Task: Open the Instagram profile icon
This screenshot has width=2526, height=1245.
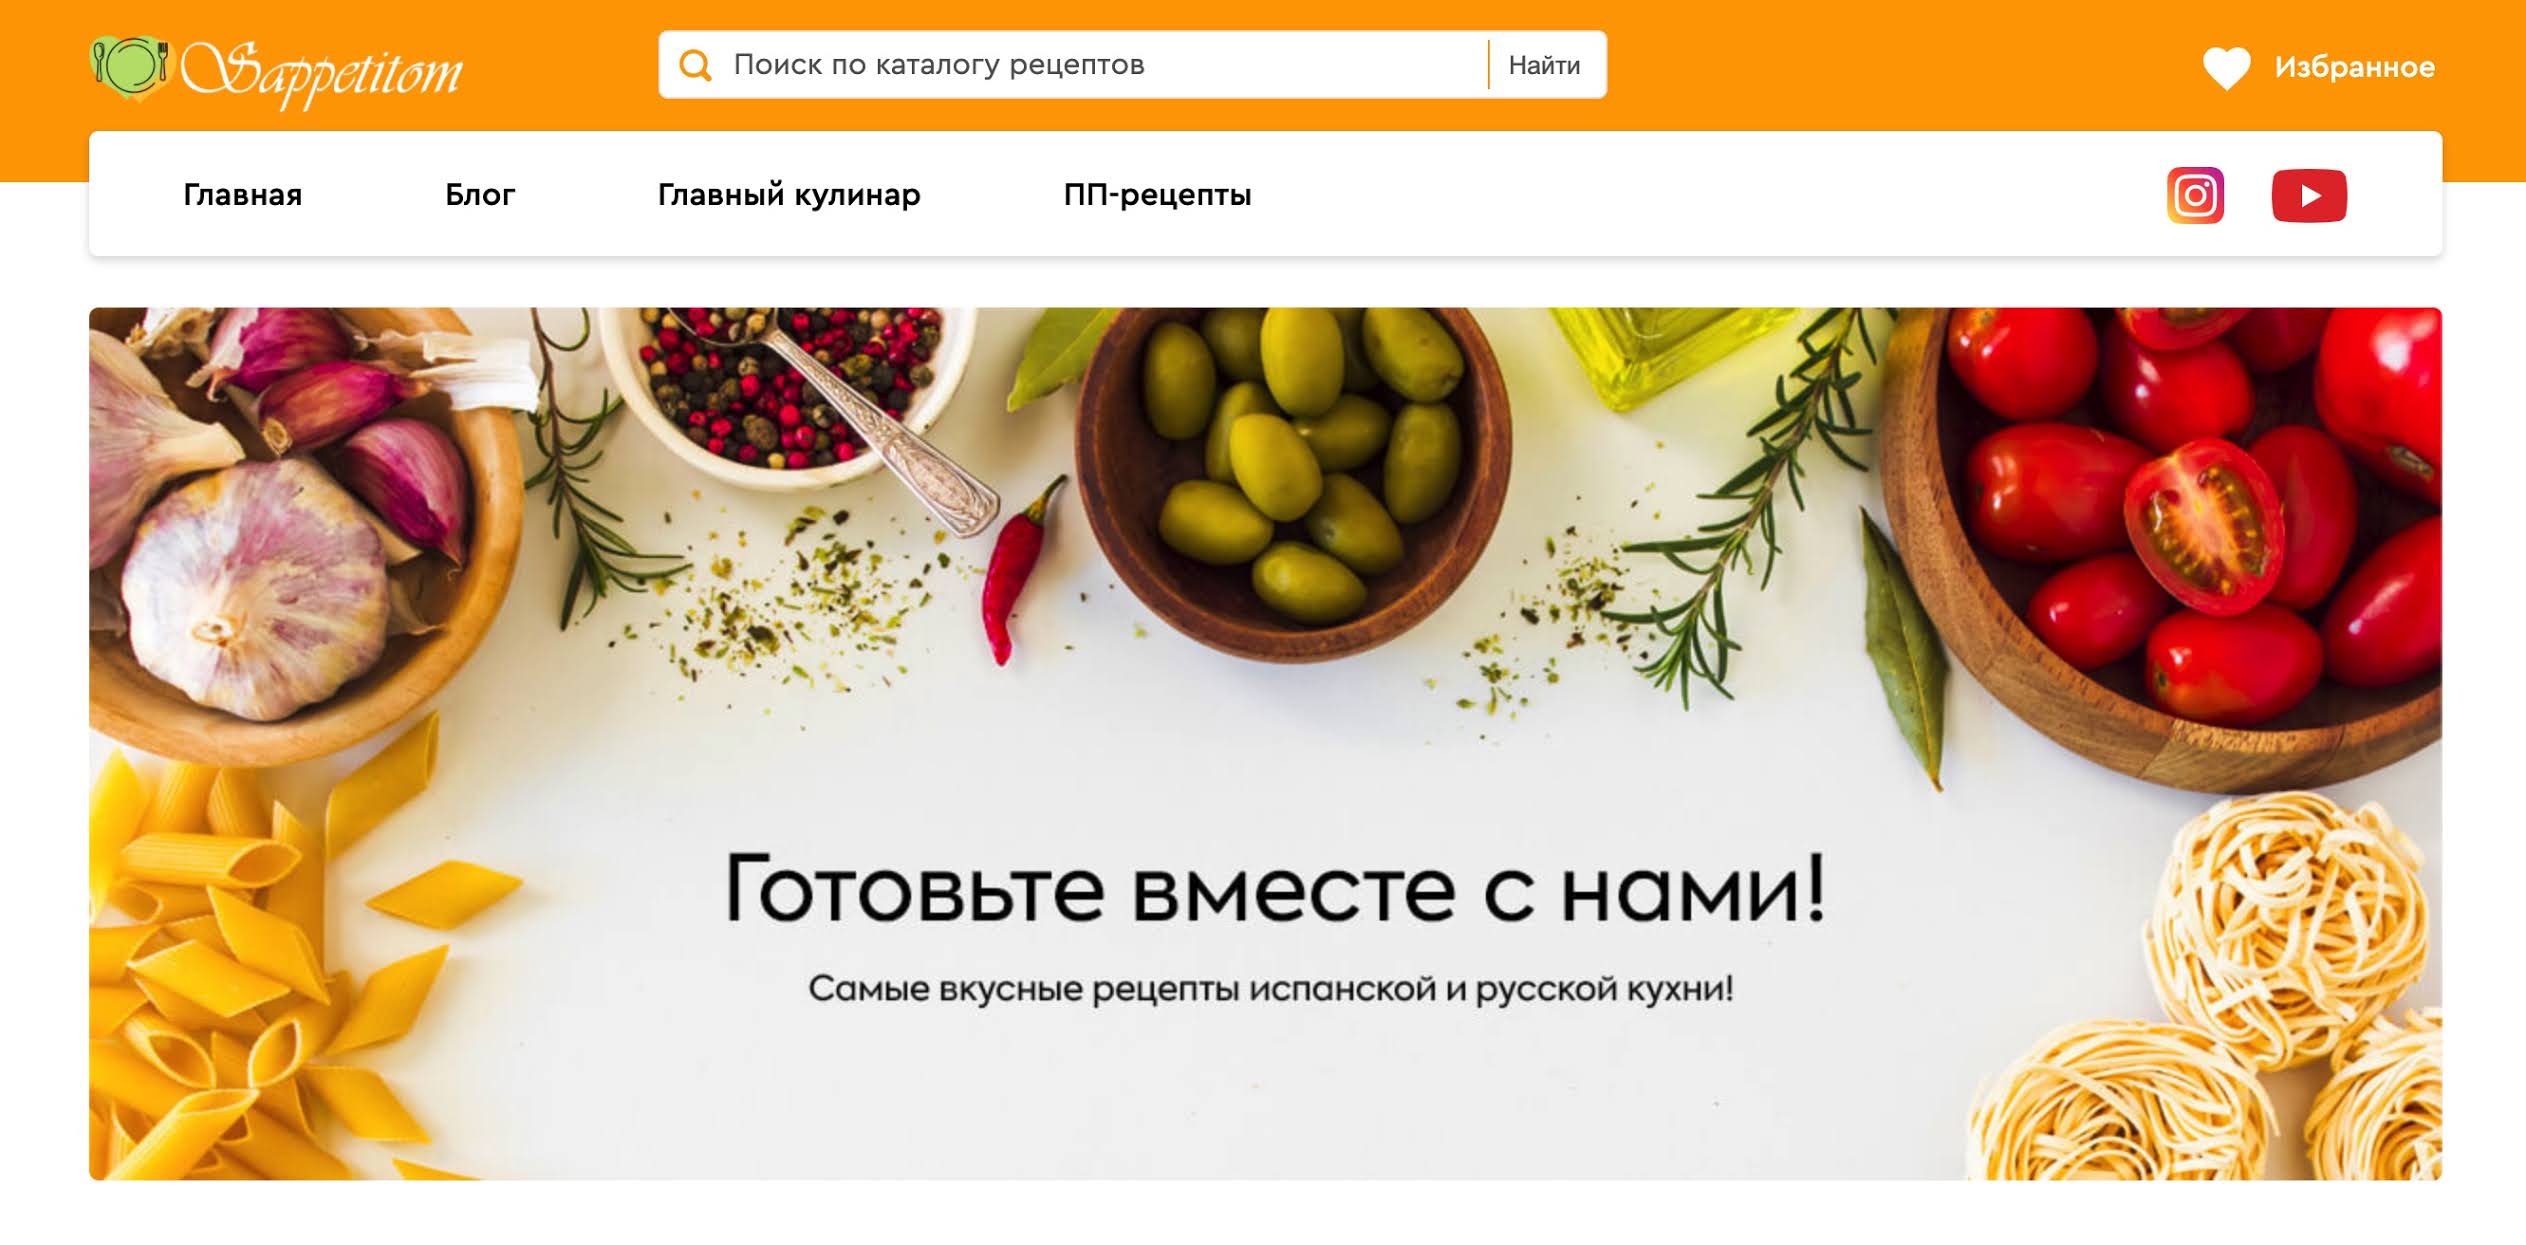Action: click(x=2195, y=195)
